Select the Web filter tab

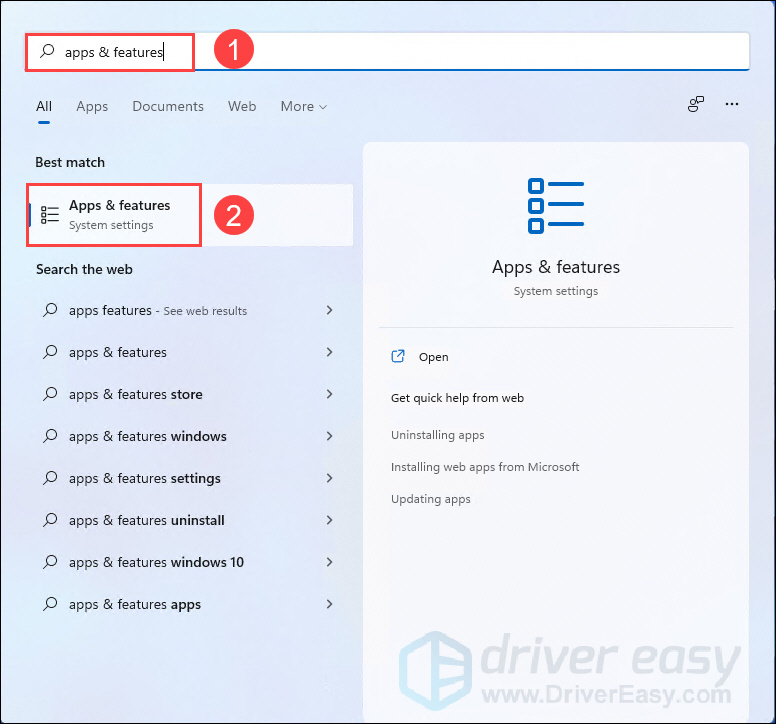242,106
